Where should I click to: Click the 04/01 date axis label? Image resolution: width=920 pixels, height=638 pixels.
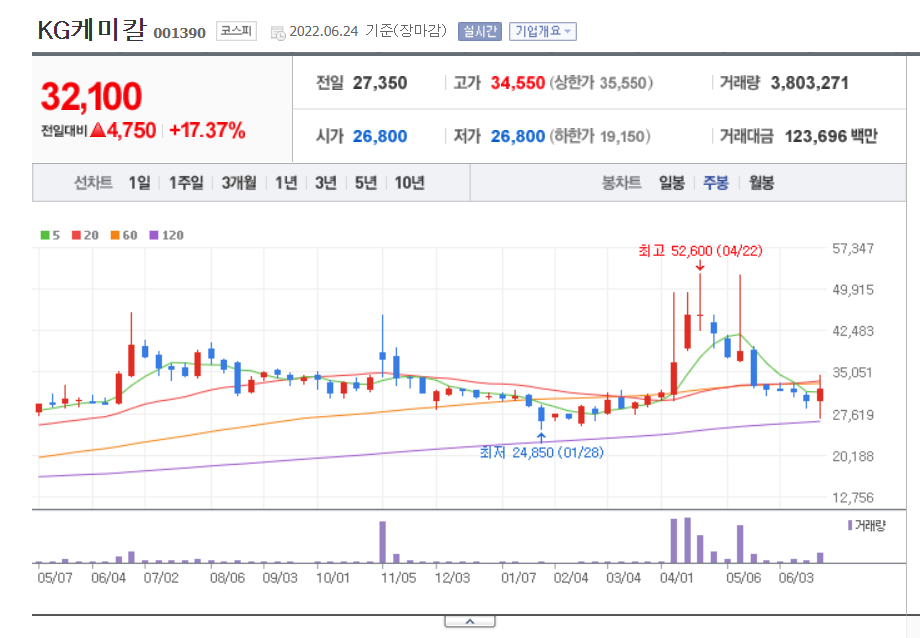coord(677,578)
